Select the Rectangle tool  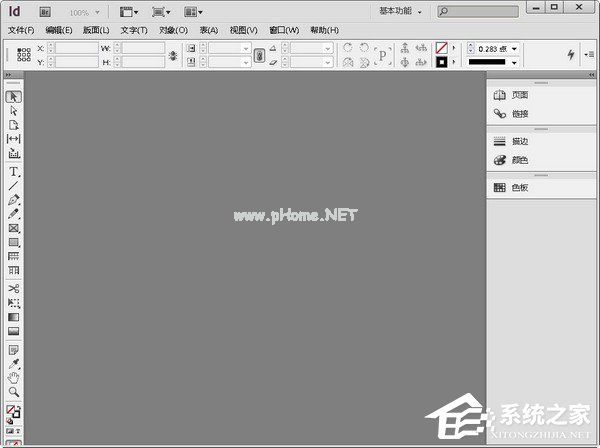pyautogui.click(x=13, y=243)
